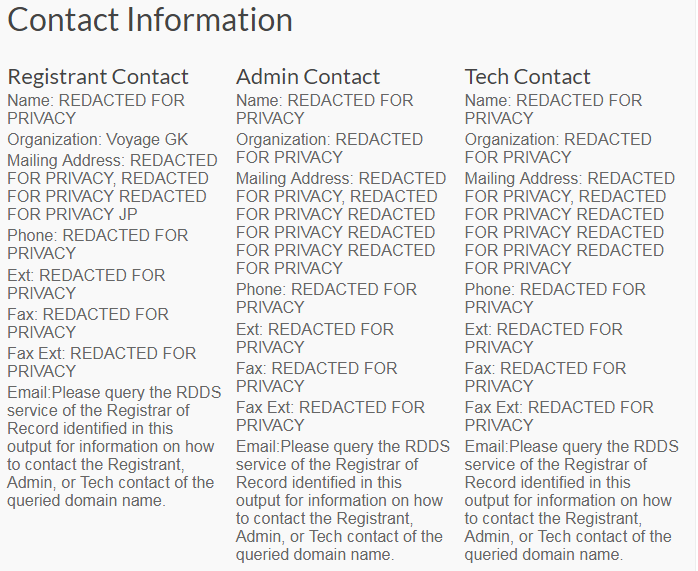Viewport: 698px width, 571px height.
Task: Click Registrant Fax Ext entry
Action: (101, 362)
